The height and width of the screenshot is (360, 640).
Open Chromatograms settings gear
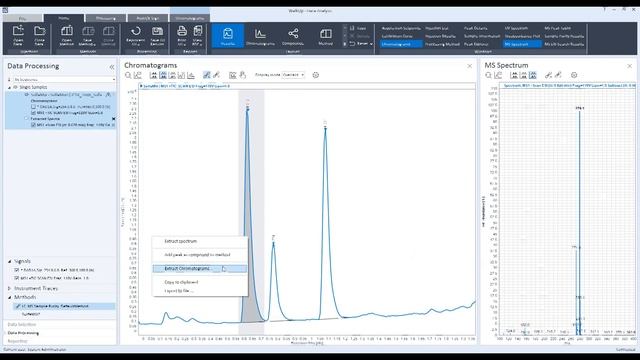[x=316, y=75]
